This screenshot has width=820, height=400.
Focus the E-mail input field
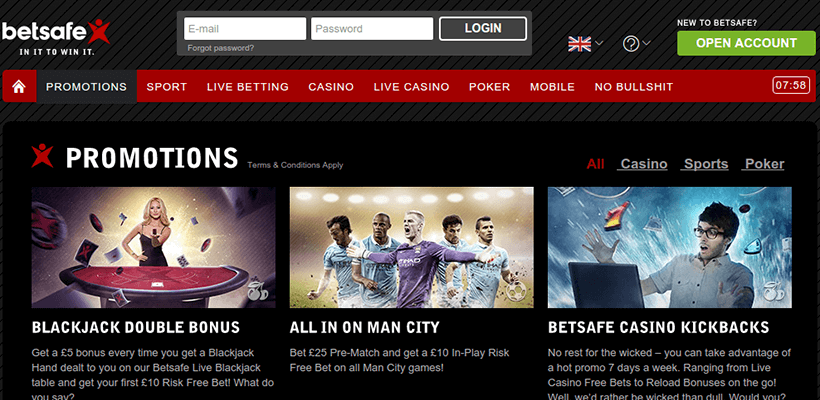tap(245, 29)
